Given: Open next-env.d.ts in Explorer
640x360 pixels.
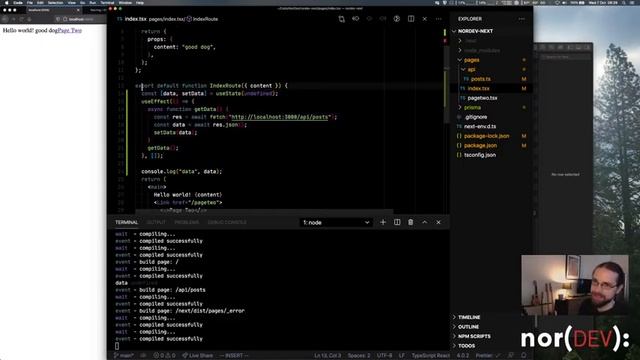Looking at the screenshot, I should tap(480, 127).
